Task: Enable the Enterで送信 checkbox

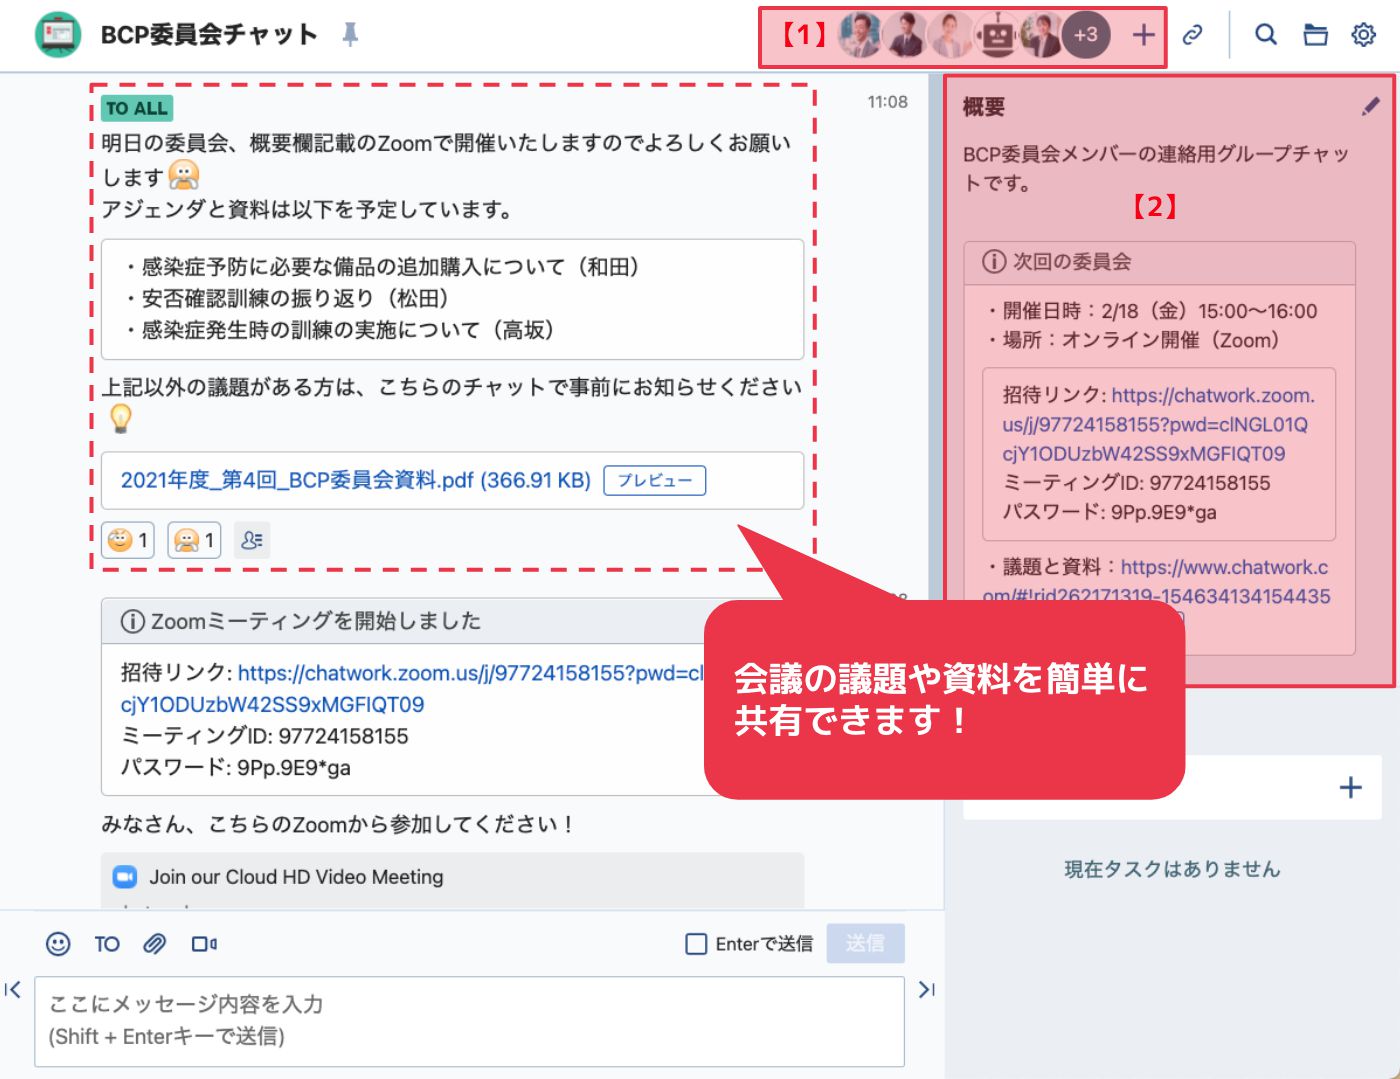Action: click(696, 944)
